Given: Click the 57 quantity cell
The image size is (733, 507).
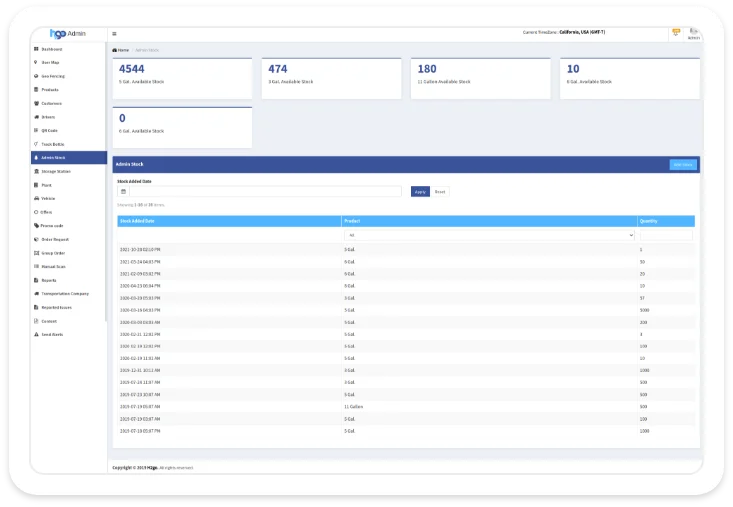Looking at the screenshot, I should click(642, 298).
